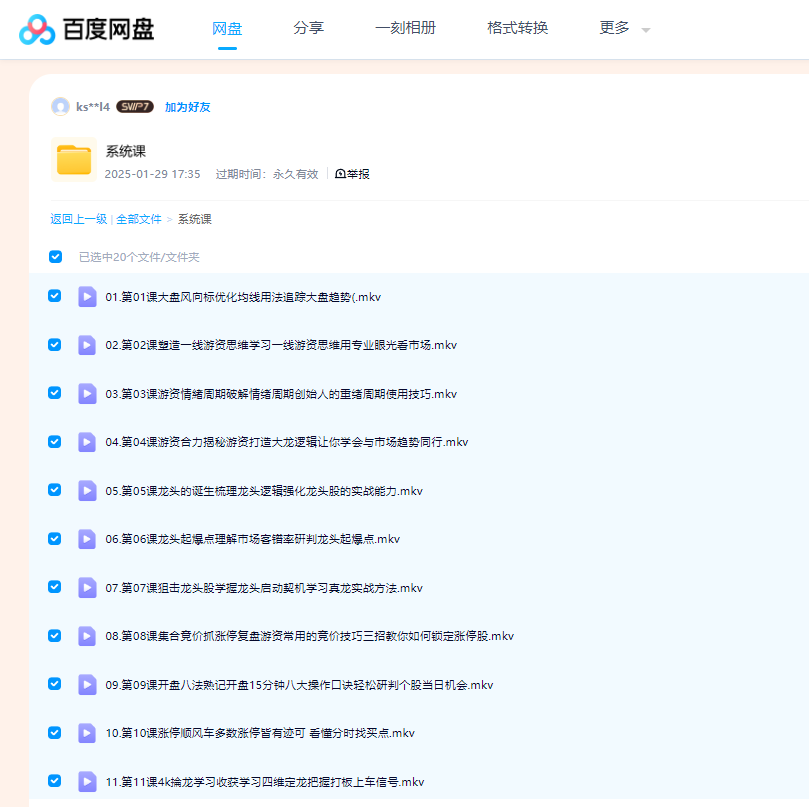809x807 pixels.
Task: Open file 04.第04课游资合力揭秘
Action: click(287, 442)
